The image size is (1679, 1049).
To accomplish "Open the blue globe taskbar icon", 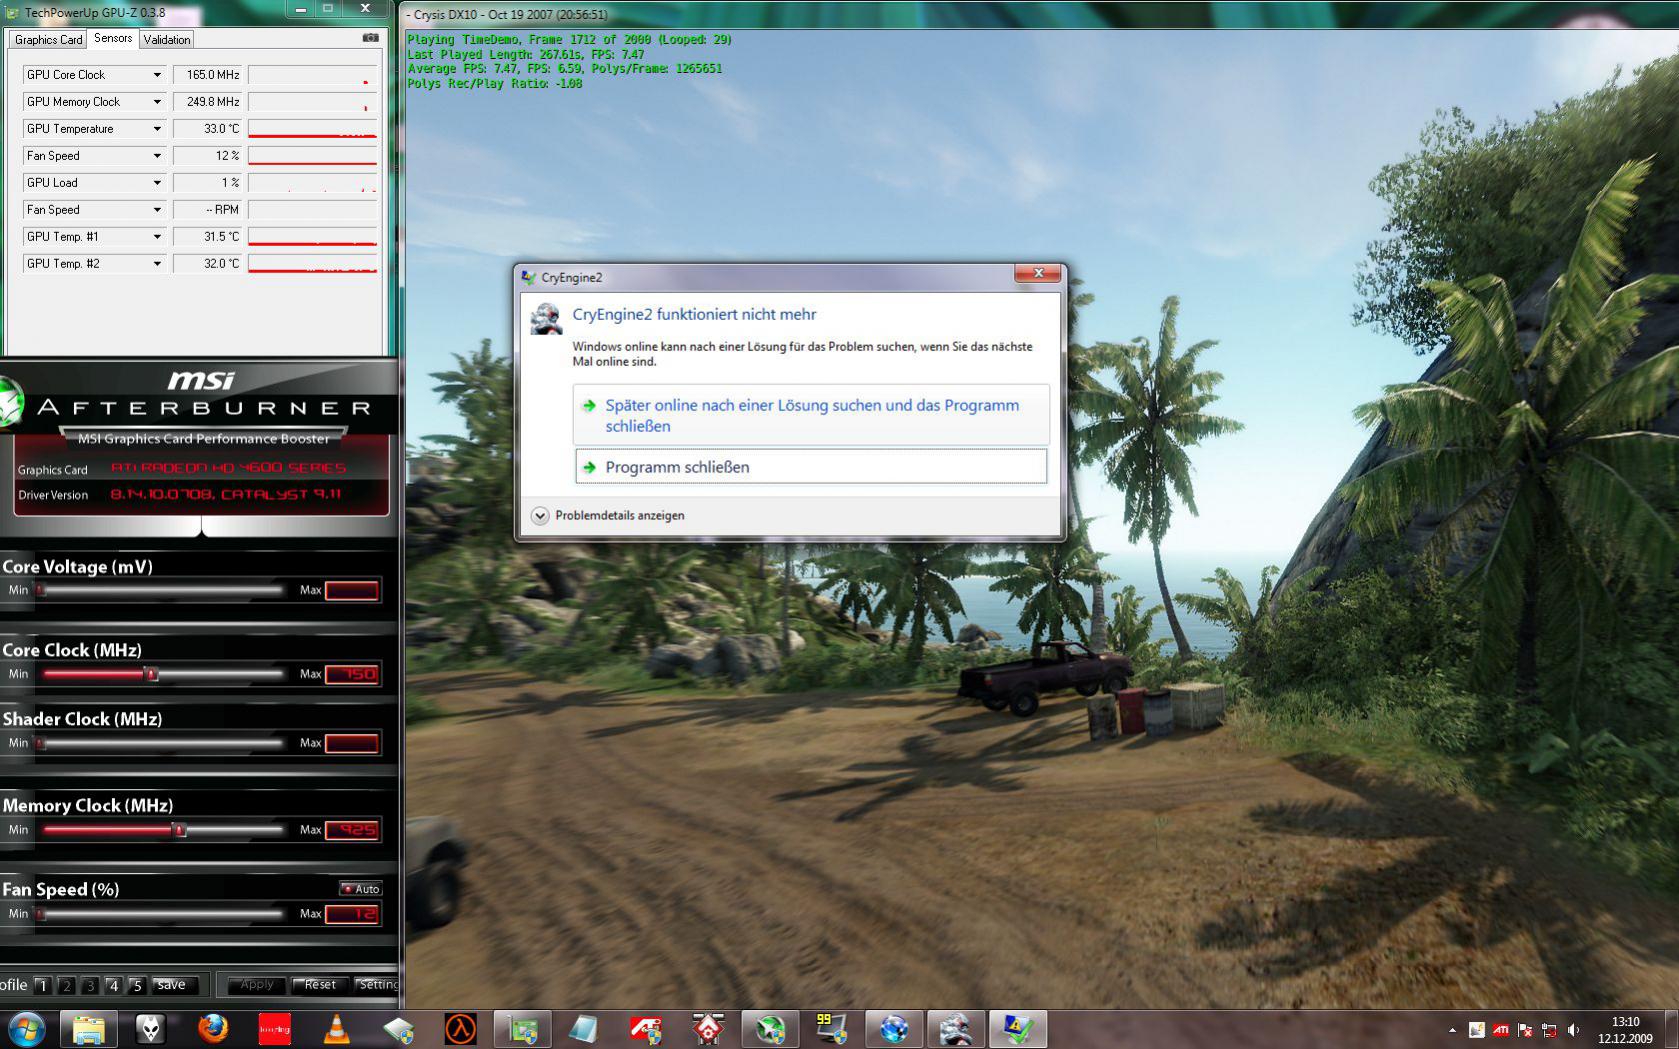I will 894,1028.
